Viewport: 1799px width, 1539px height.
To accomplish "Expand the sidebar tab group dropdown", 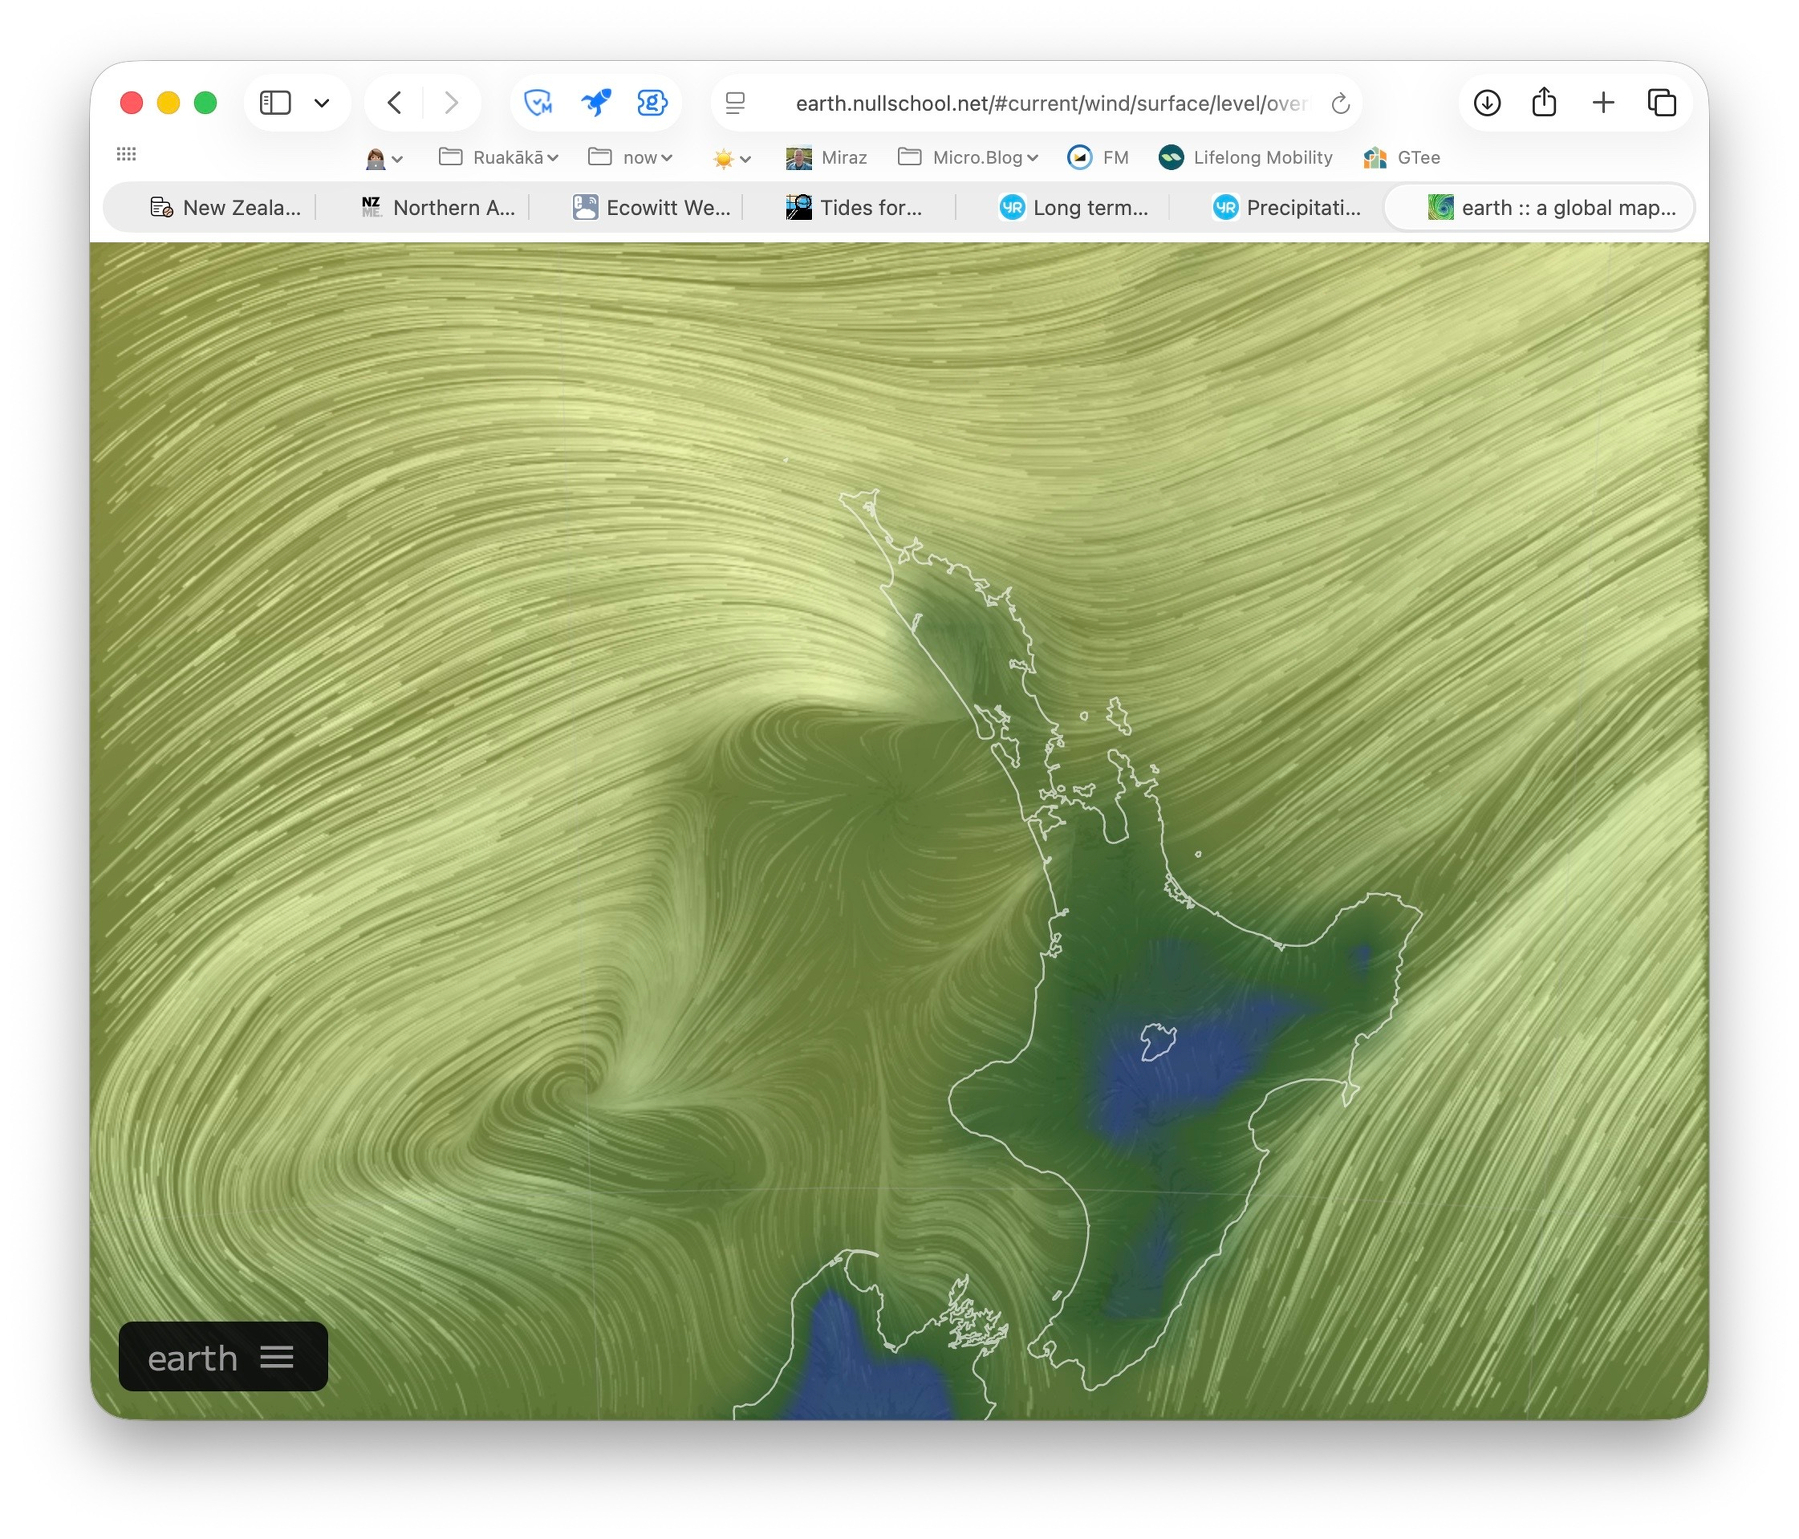I will (322, 103).
